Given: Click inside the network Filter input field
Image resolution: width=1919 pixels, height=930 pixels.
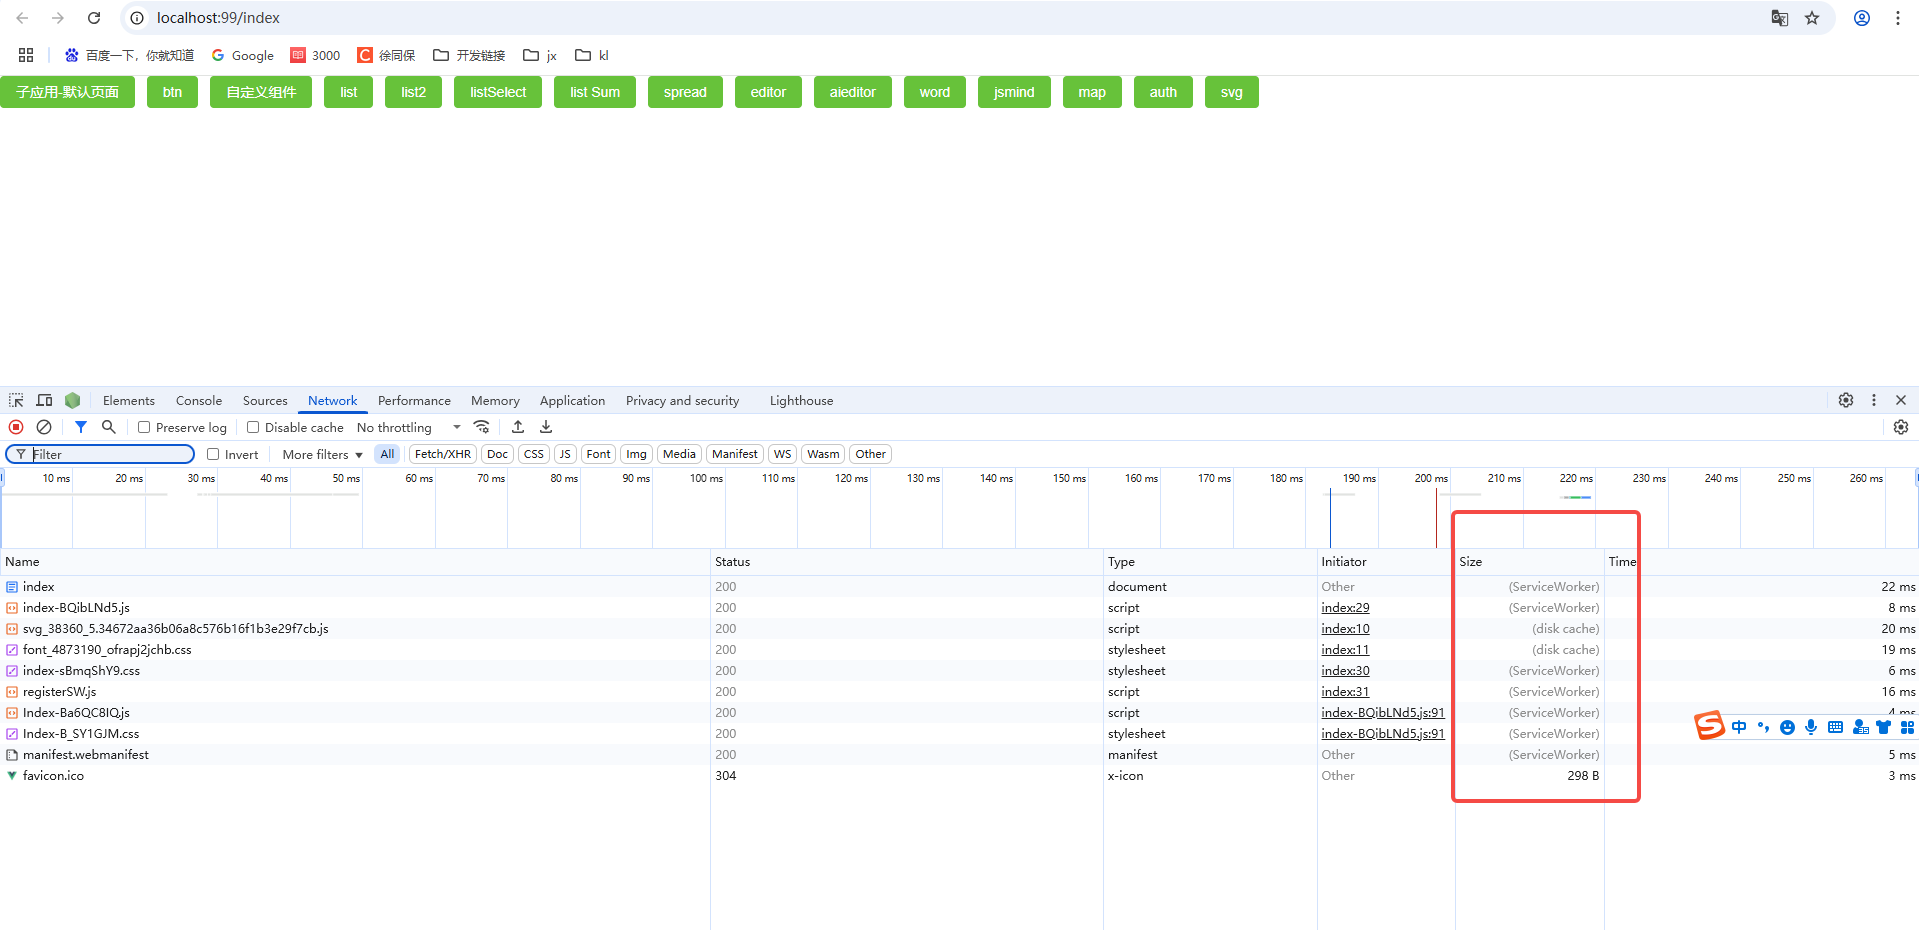Looking at the screenshot, I should point(100,454).
